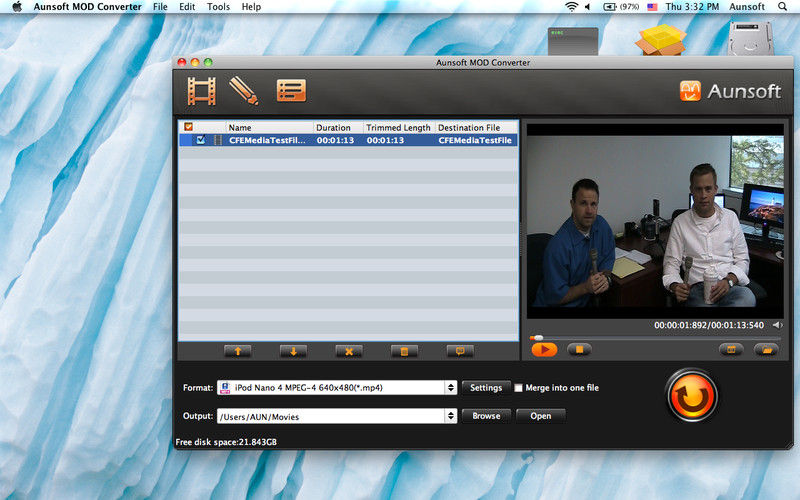Open the pencil Edit tool
The image size is (800, 500).
tap(244, 91)
